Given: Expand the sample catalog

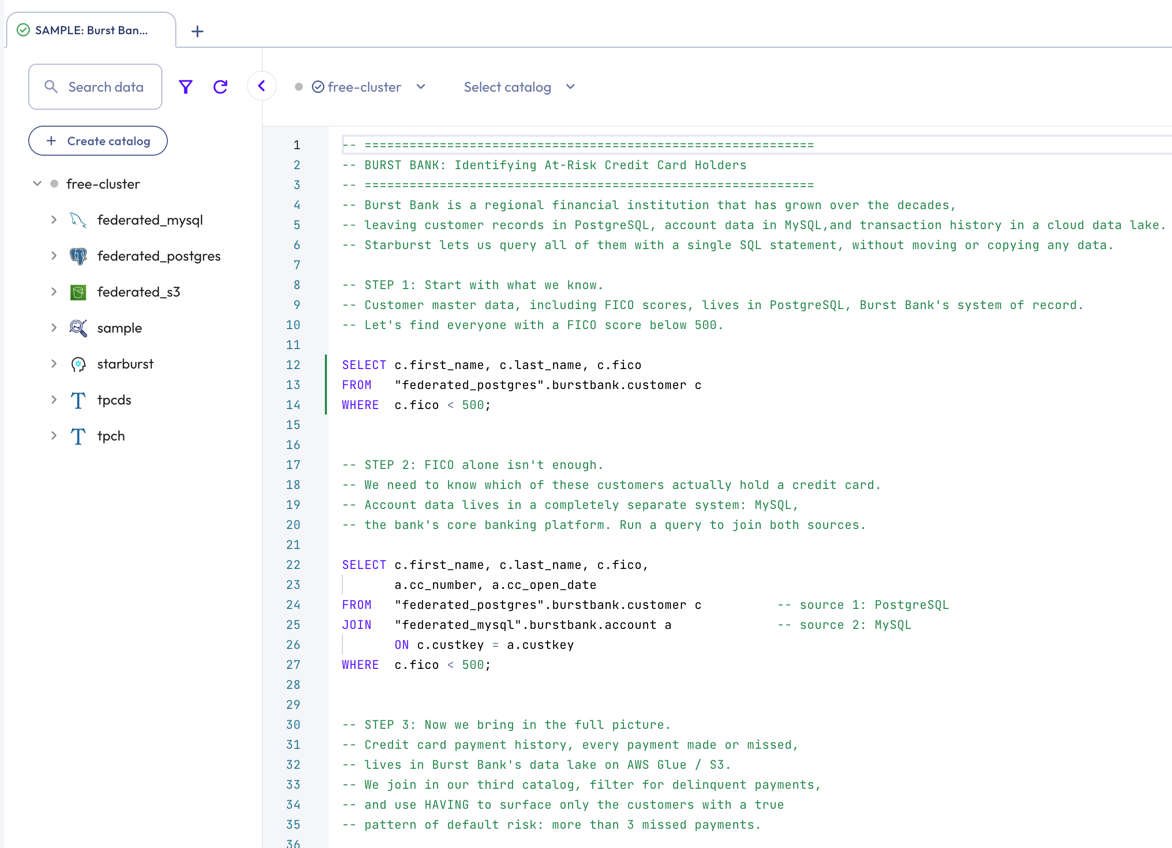Looking at the screenshot, I should click(54, 327).
